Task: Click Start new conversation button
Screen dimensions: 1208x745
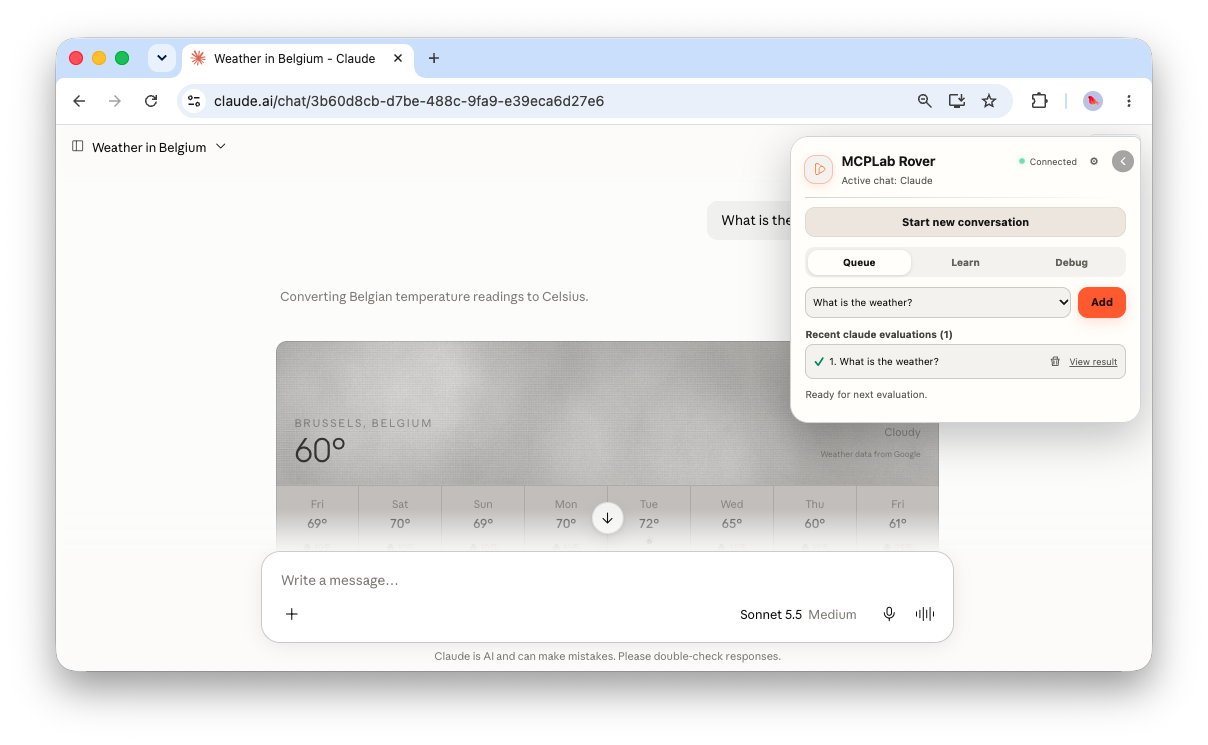Action: pyautogui.click(x=965, y=222)
